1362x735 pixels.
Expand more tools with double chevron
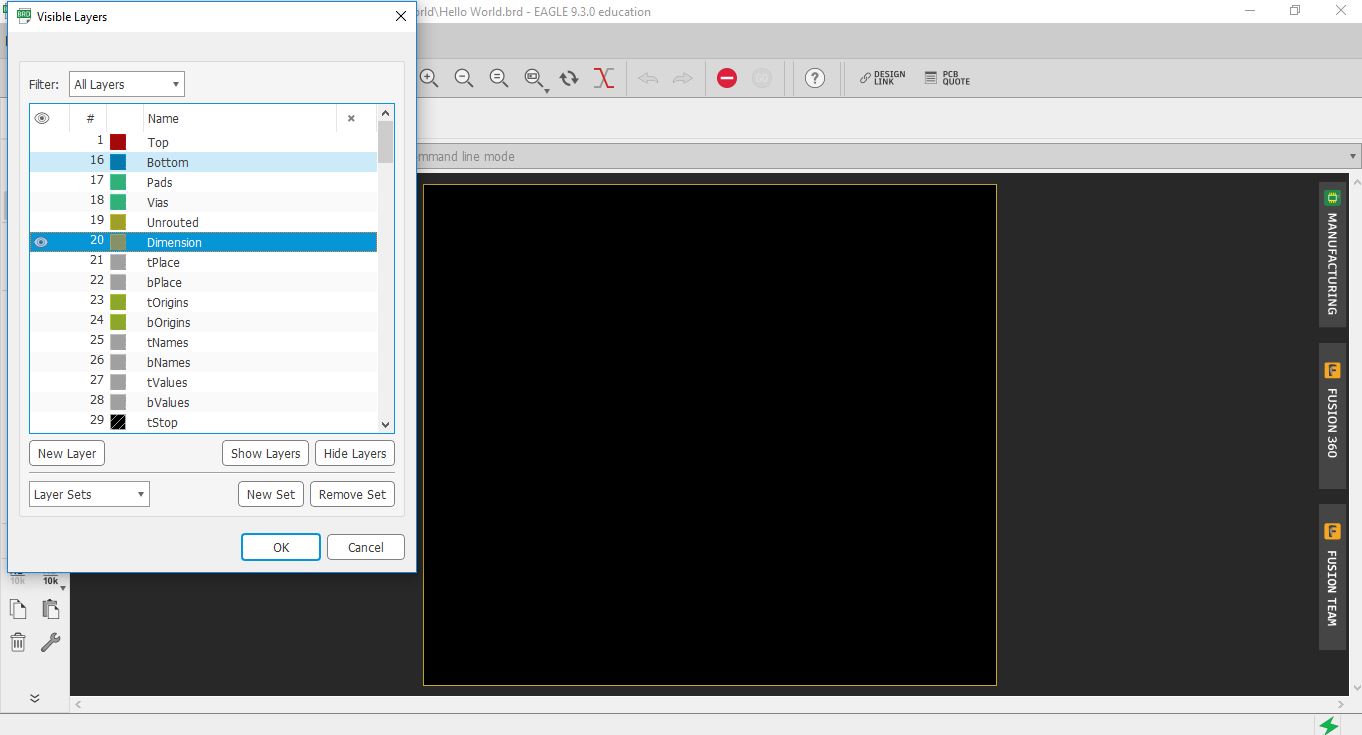click(x=34, y=698)
